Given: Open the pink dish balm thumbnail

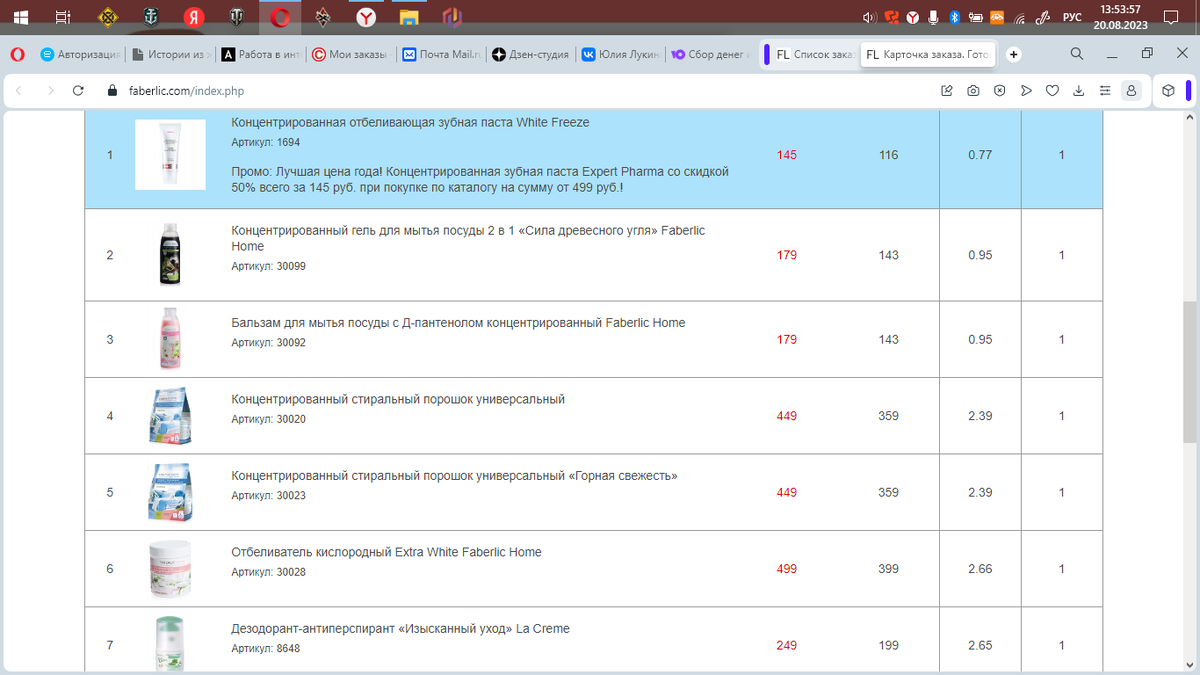Looking at the screenshot, I should (x=170, y=339).
